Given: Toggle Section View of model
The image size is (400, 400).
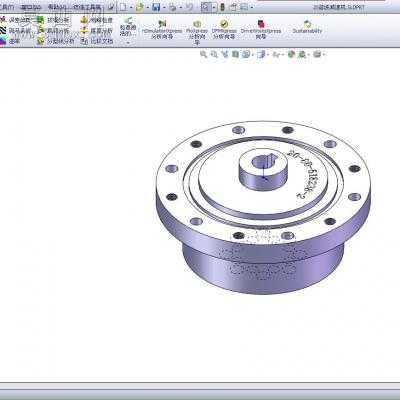Looking at the screenshot, I should [235, 54].
